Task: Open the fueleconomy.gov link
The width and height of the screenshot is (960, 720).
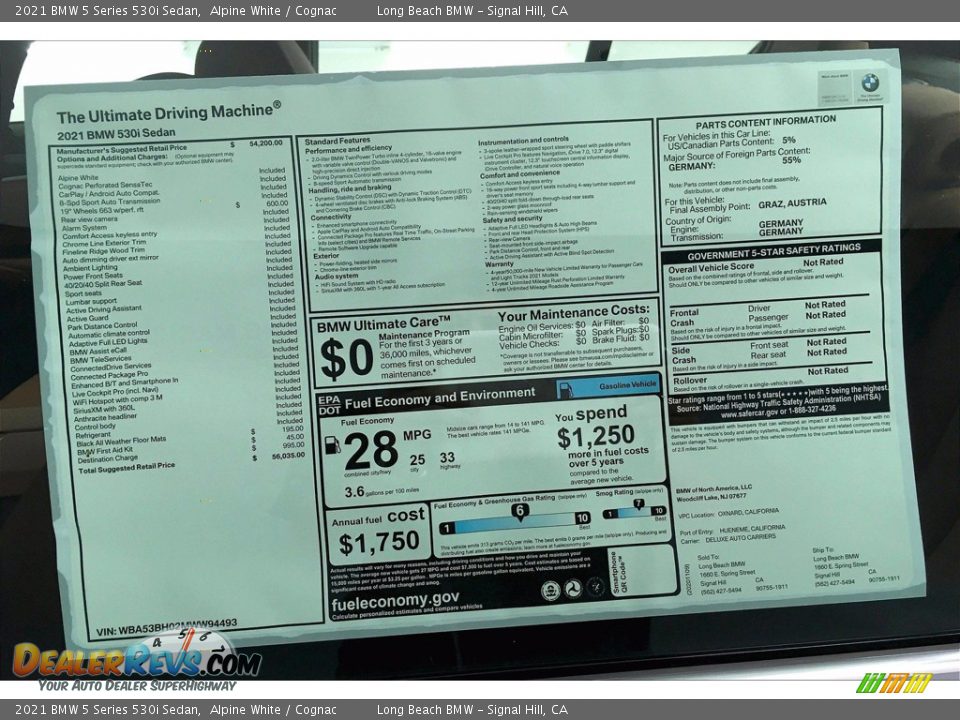Action: pos(395,601)
